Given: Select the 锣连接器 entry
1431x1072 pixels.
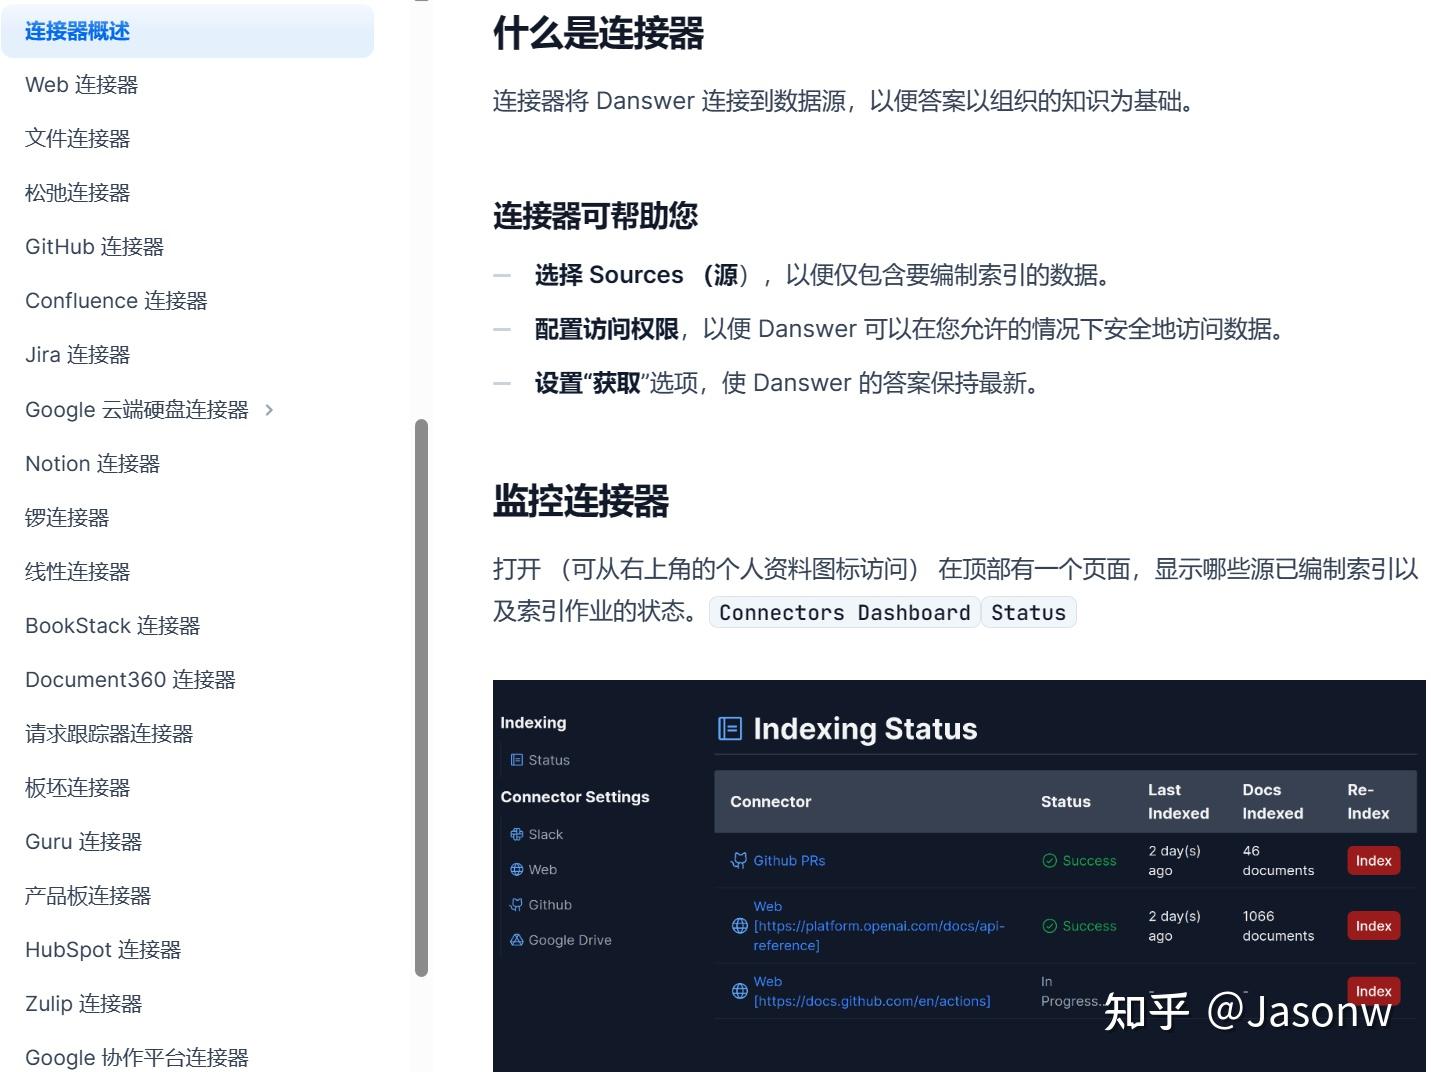Looking at the screenshot, I should click(67, 518).
